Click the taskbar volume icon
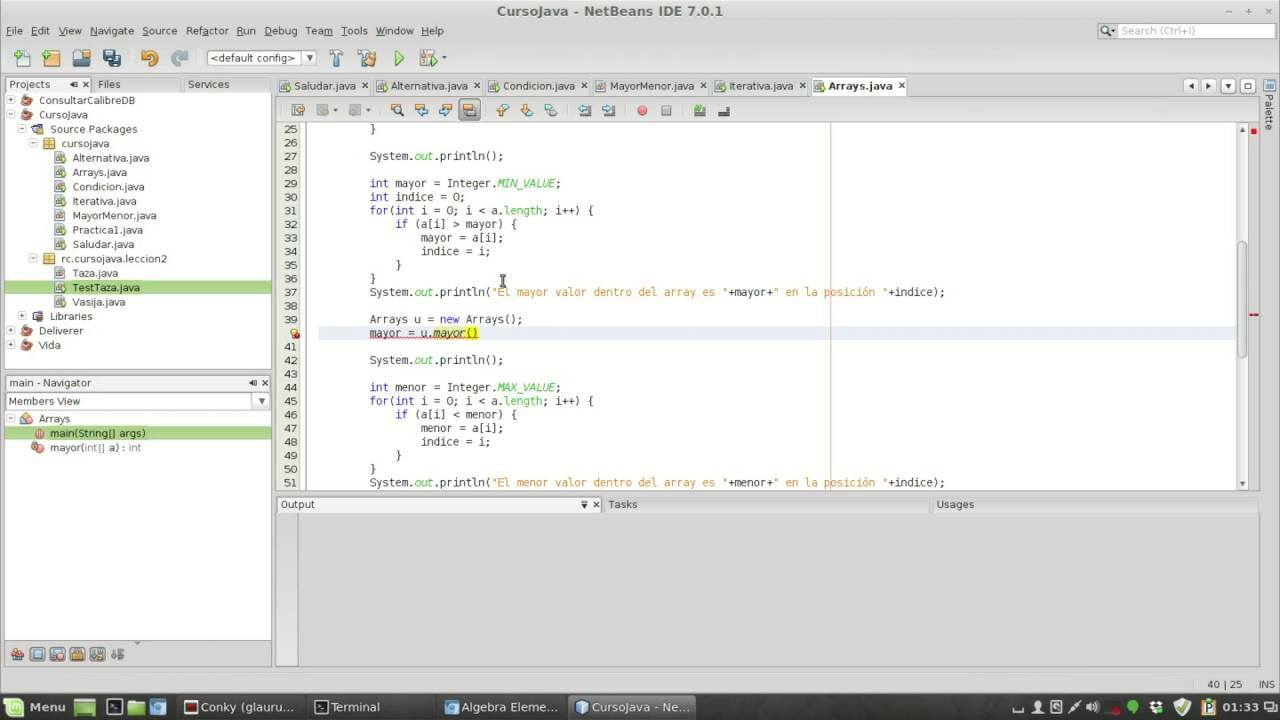This screenshot has height=720, width=1280. pos(1092,707)
